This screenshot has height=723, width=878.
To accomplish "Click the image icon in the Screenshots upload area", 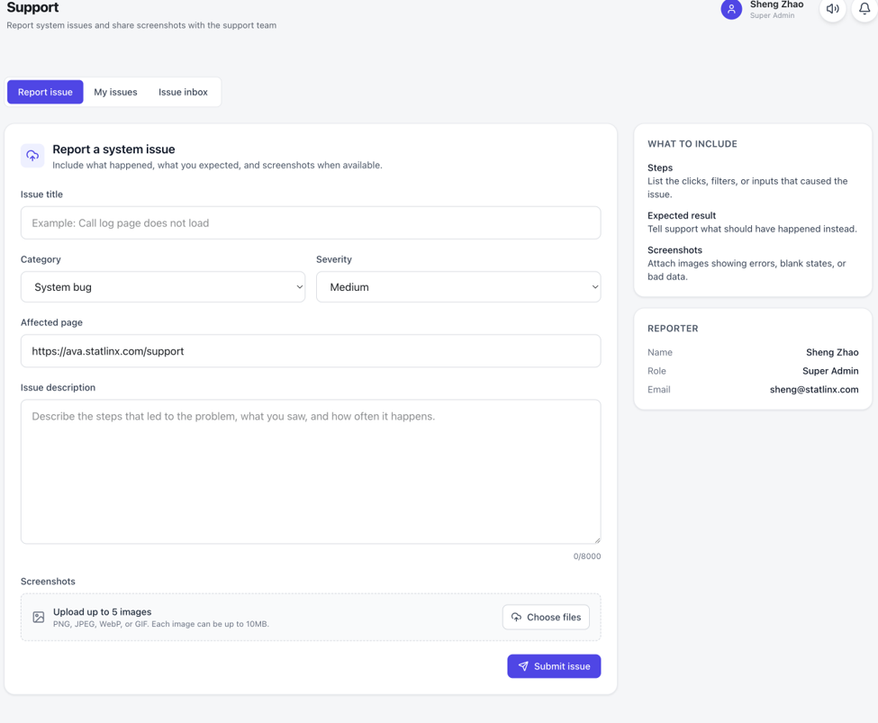I will 38,617.
